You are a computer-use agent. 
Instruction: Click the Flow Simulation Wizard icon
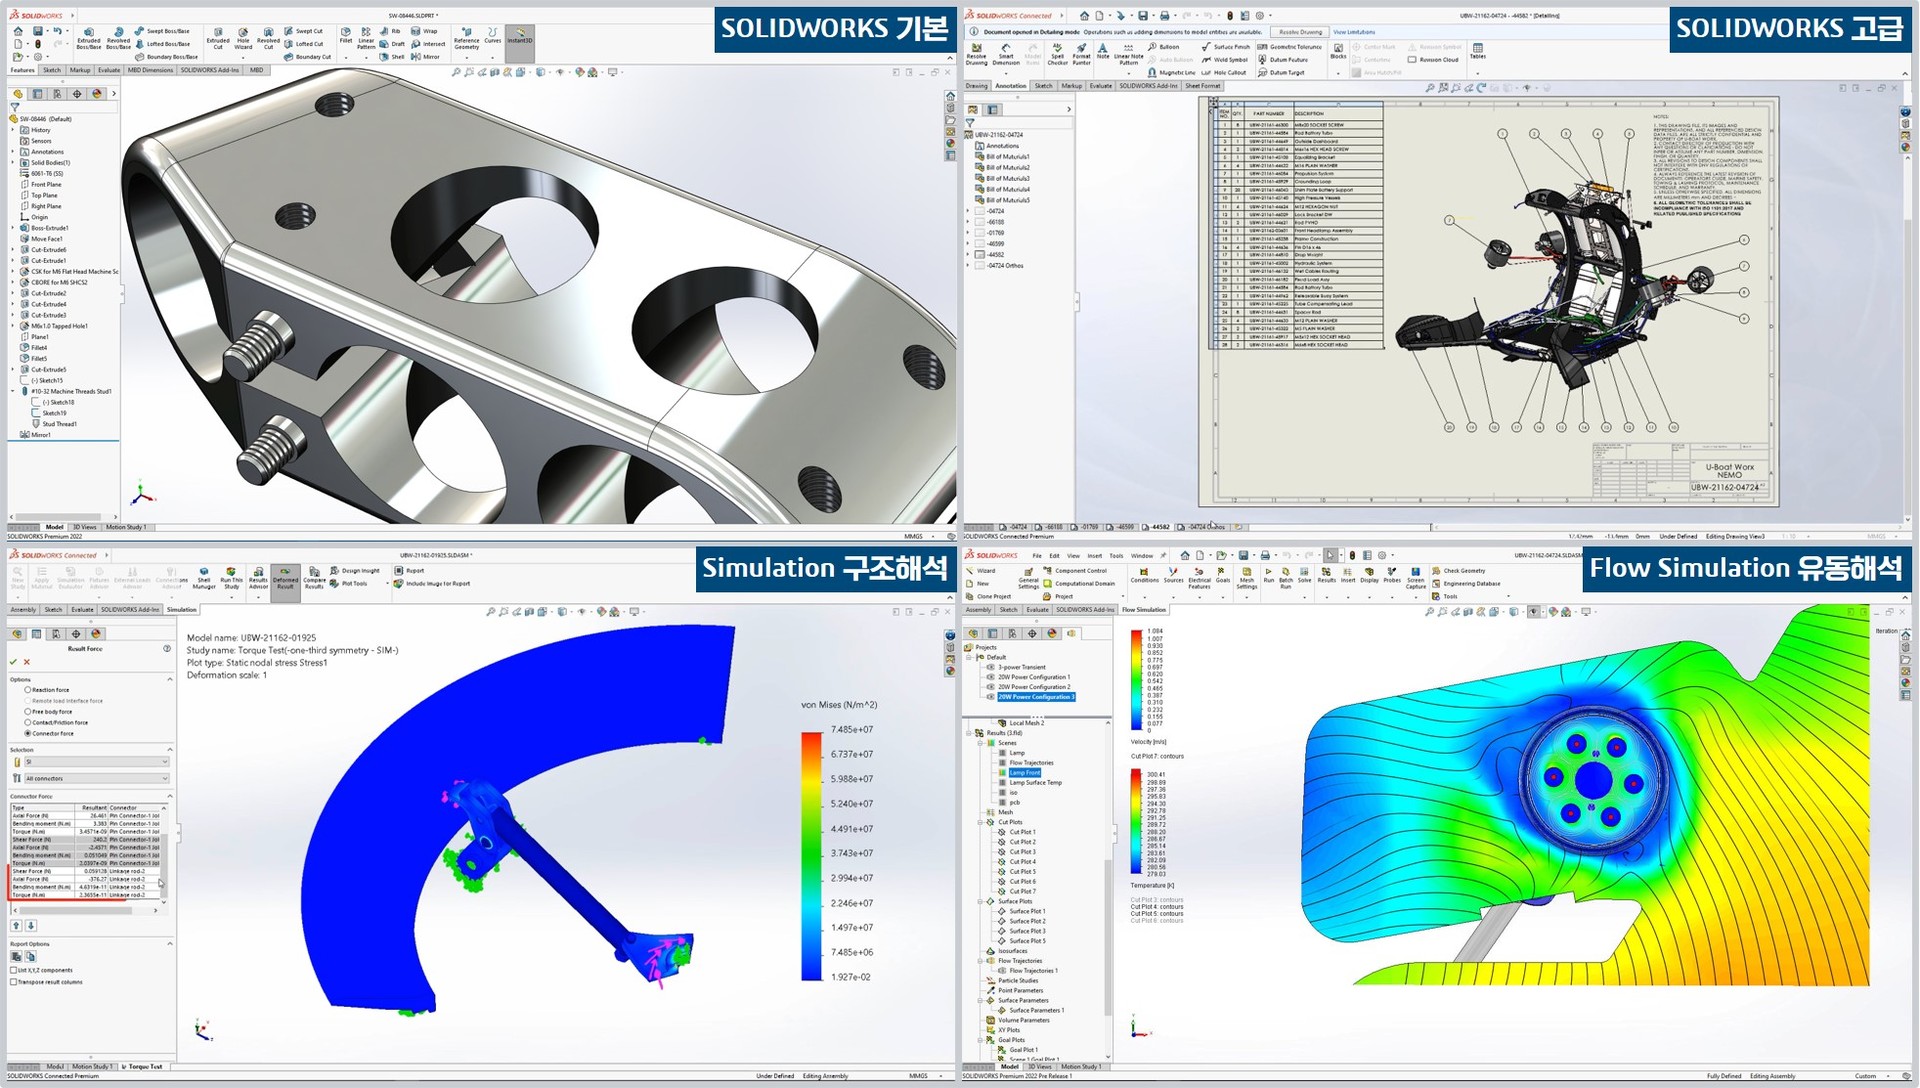tap(981, 570)
